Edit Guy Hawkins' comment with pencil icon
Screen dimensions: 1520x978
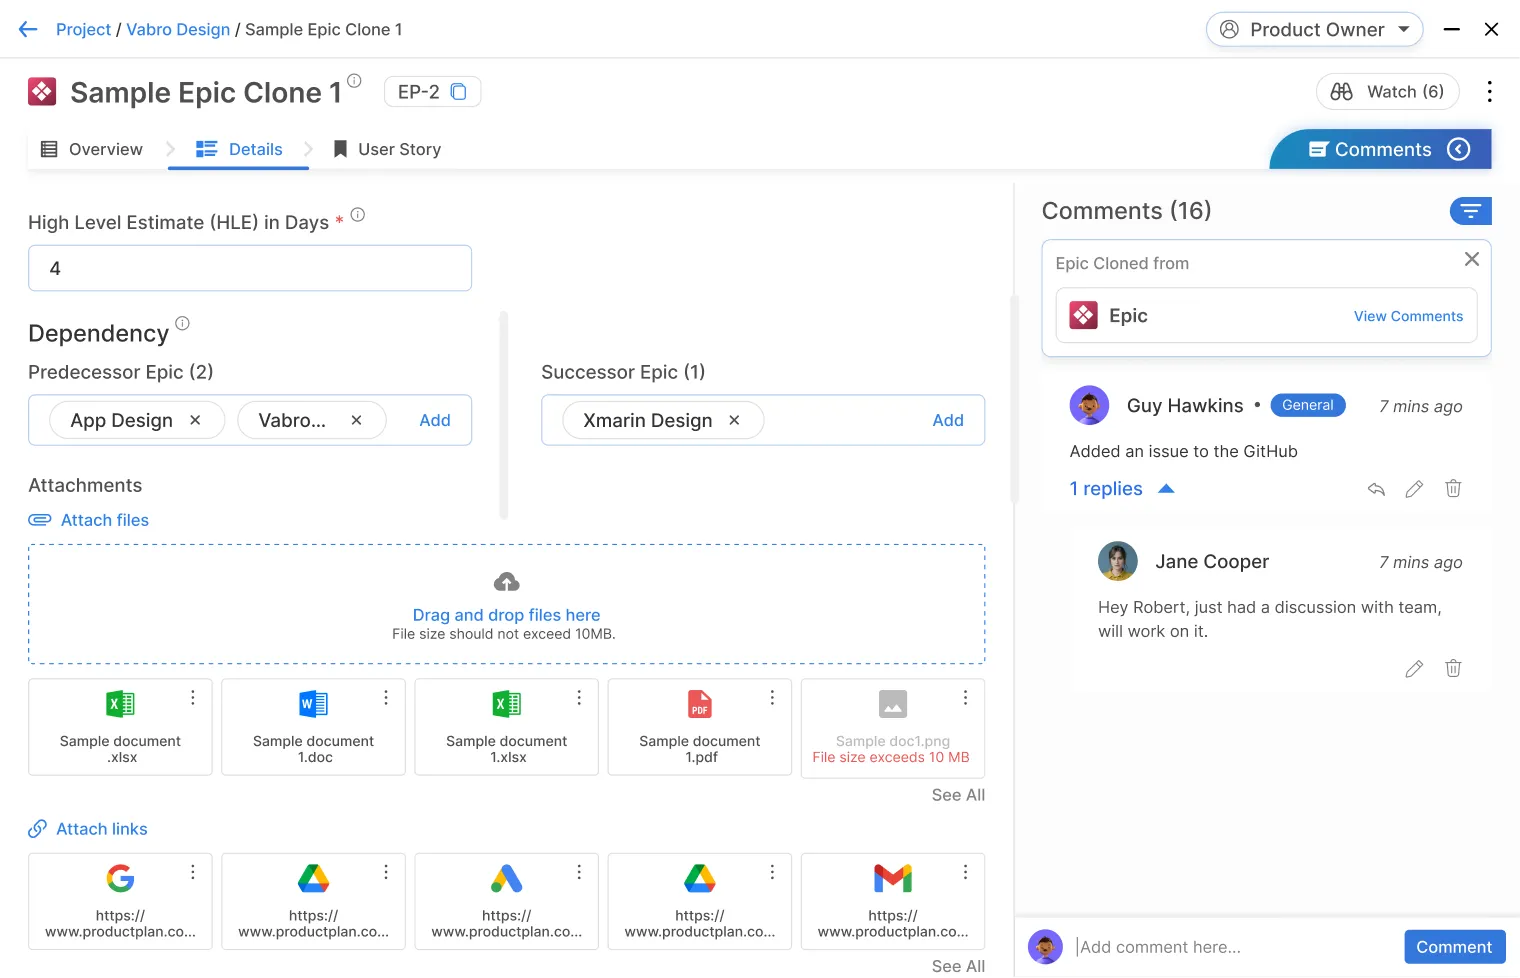(1414, 489)
